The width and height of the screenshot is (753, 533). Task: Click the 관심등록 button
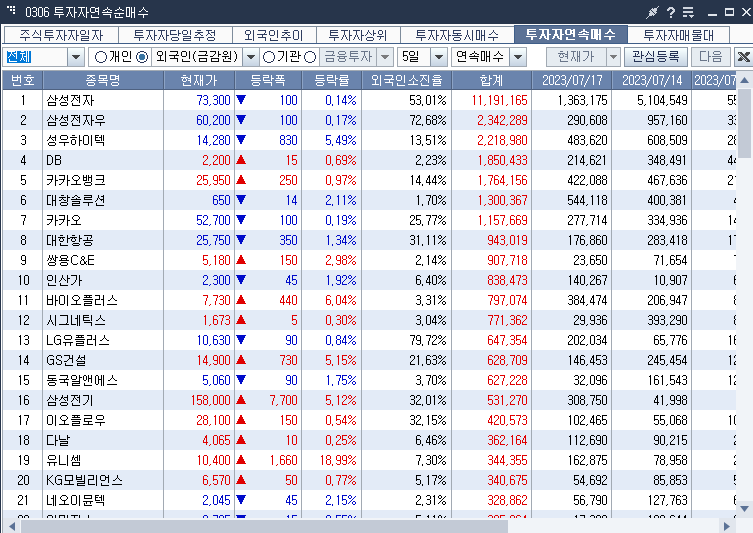pos(656,57)
